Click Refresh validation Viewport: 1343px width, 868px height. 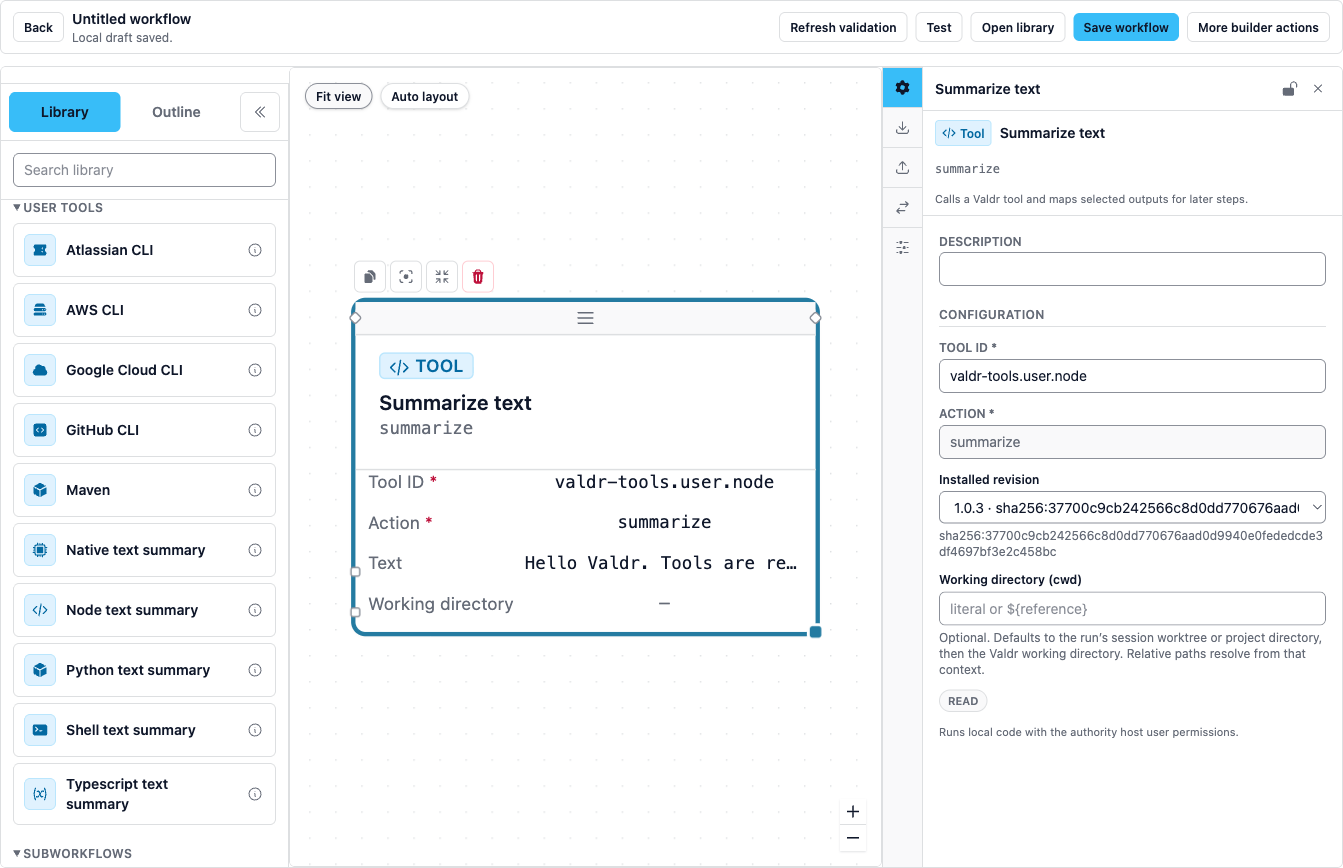click(x=843, y=27)
